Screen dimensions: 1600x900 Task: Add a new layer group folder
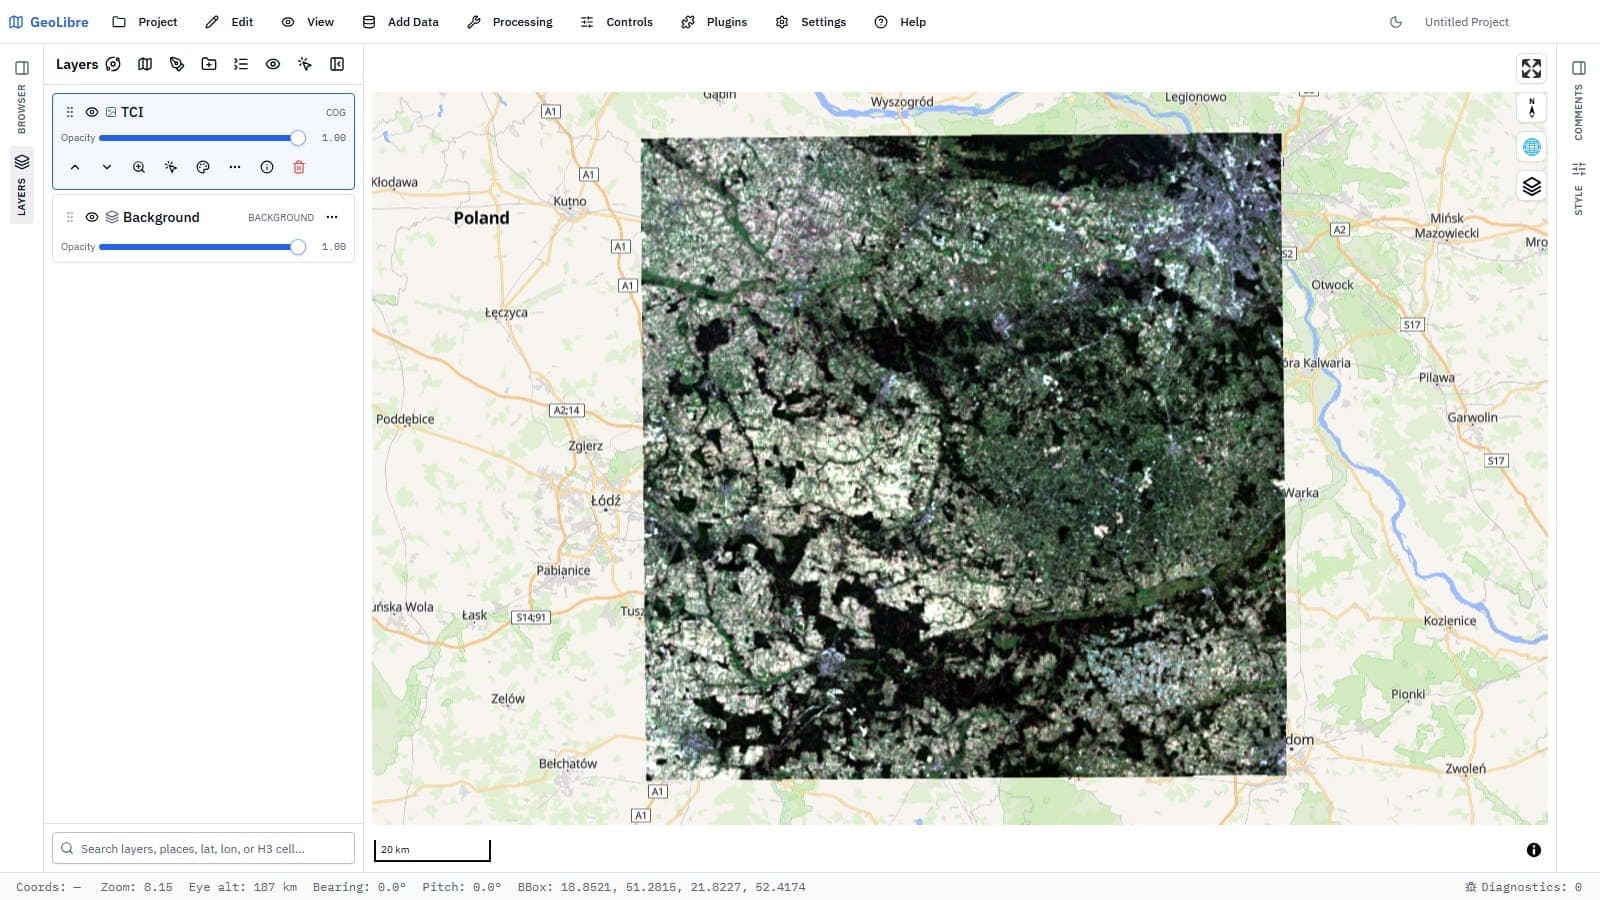click(x=209, y=64)
